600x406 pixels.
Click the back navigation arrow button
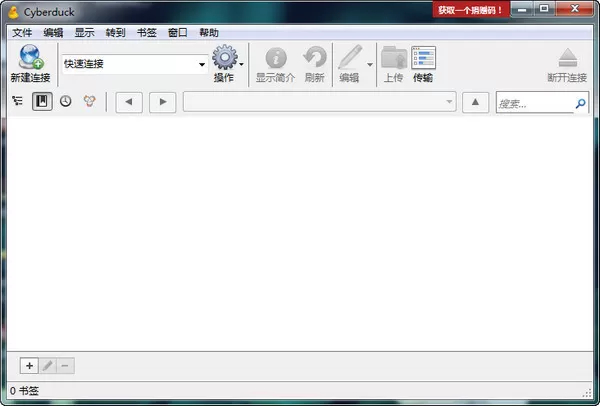coord(130,102)
